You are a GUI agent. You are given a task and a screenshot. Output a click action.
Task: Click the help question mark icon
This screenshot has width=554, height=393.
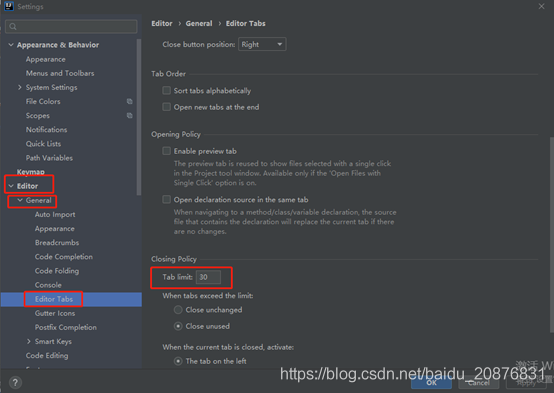pos(15,382)
